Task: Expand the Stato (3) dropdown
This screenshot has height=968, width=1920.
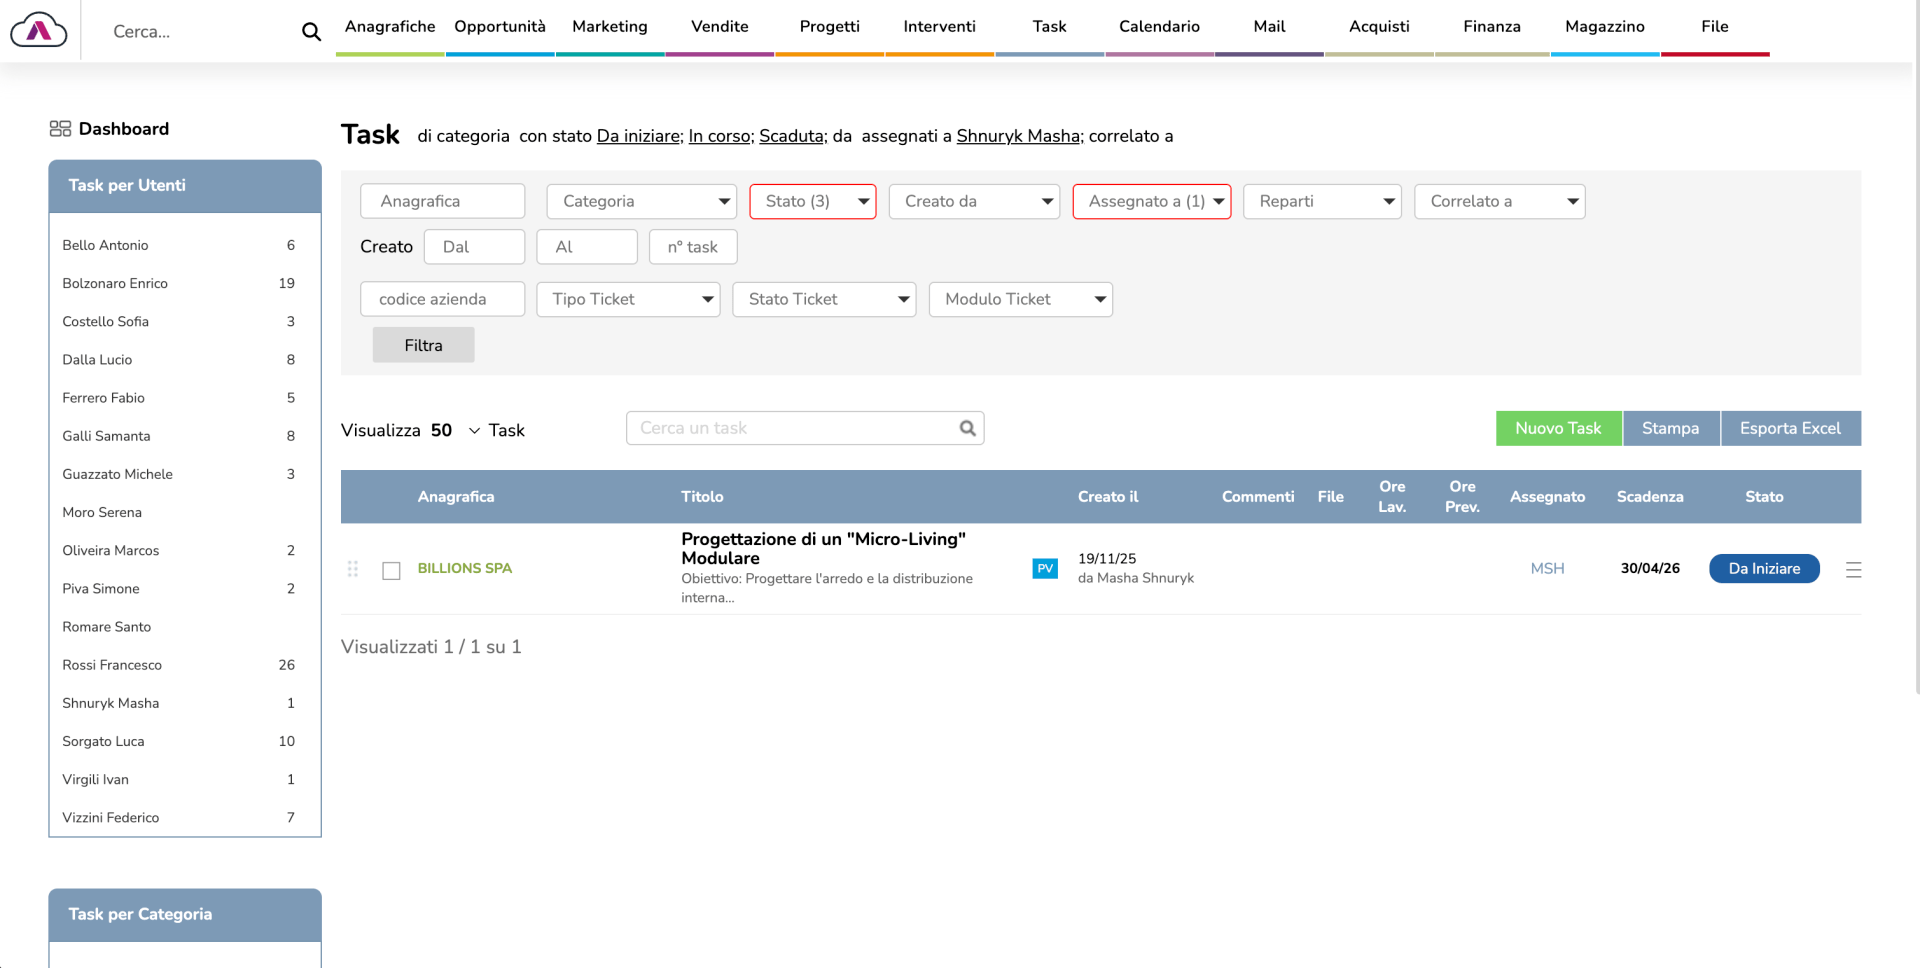Action: point(812,201)
